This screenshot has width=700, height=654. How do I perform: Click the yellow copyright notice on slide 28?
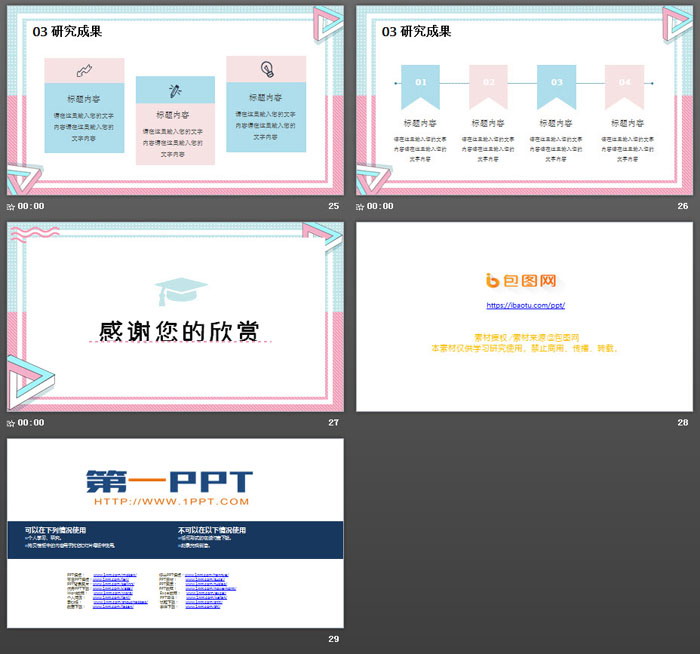coord(525,343)
